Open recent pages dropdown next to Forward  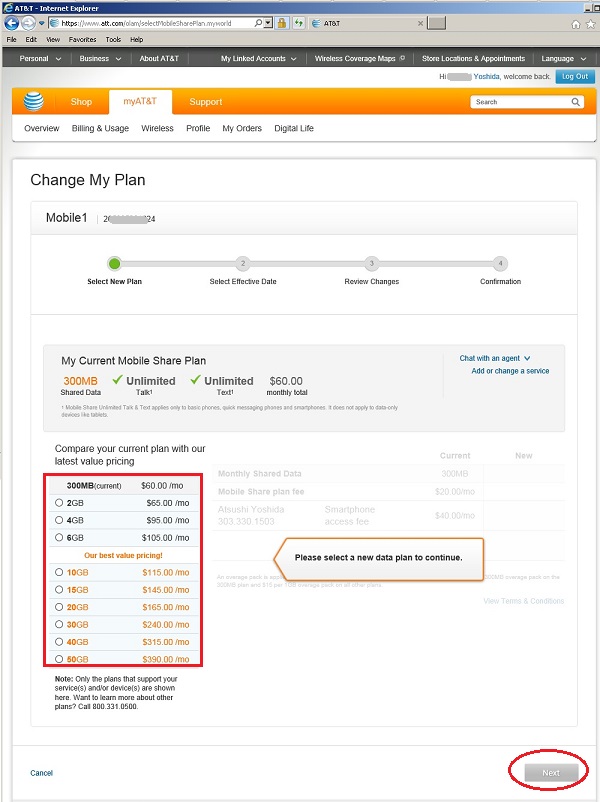41,23
